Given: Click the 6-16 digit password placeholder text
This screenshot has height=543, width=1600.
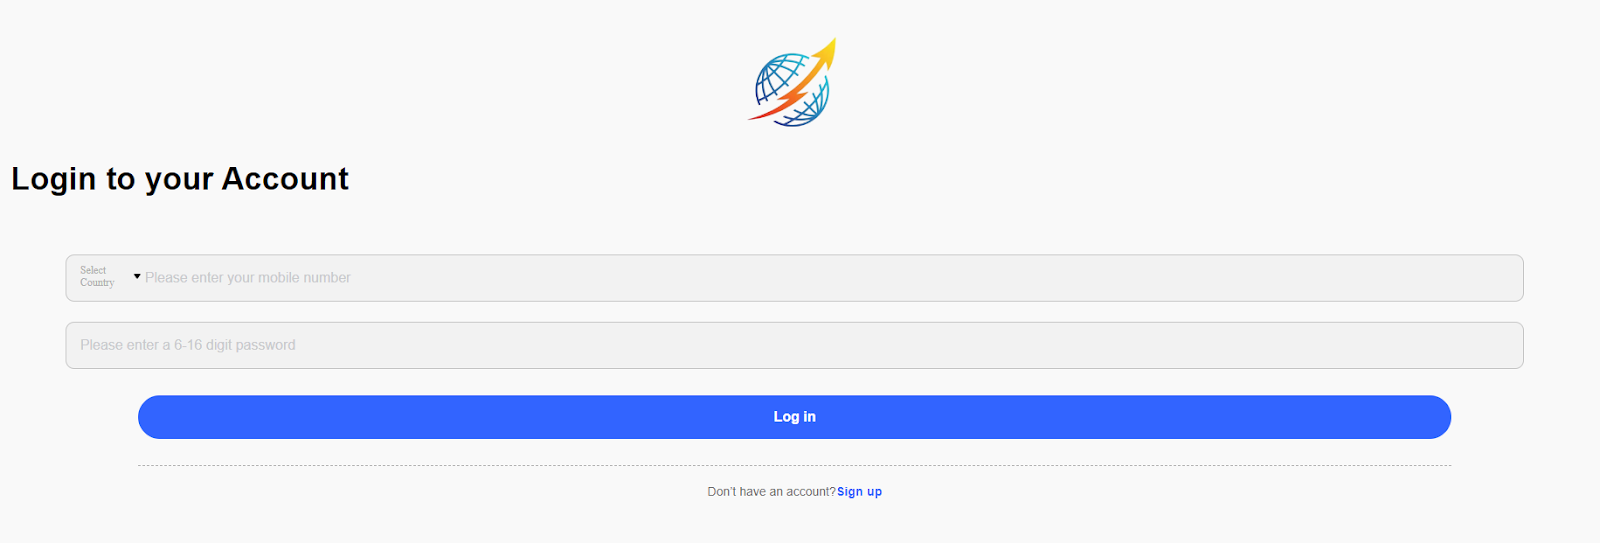Looking at the screenshot, I should click(x=188, y=345).
